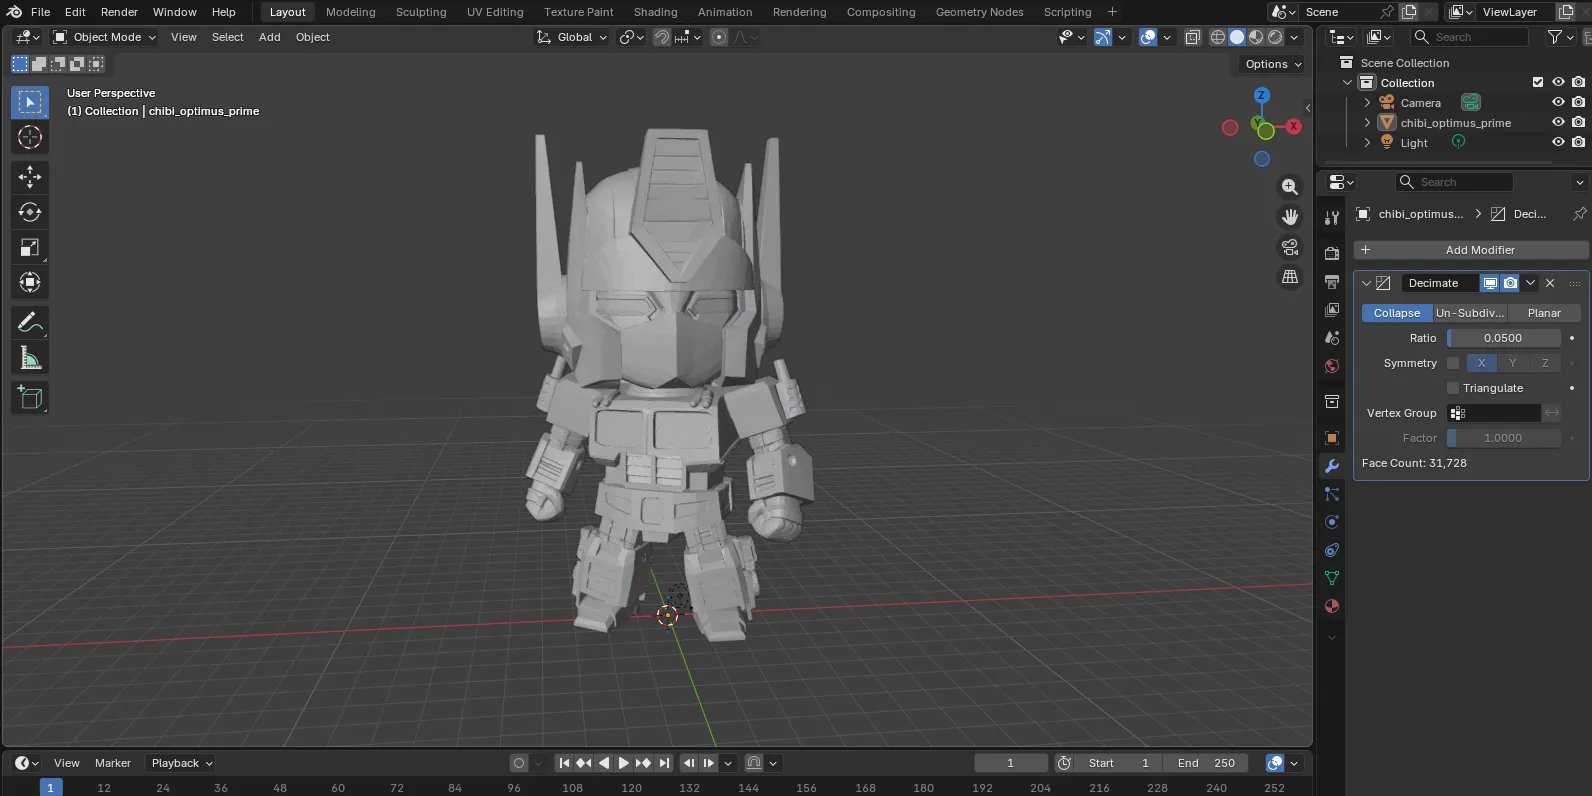
Task: Activate the Rotate tool
Action: [30, 212]
